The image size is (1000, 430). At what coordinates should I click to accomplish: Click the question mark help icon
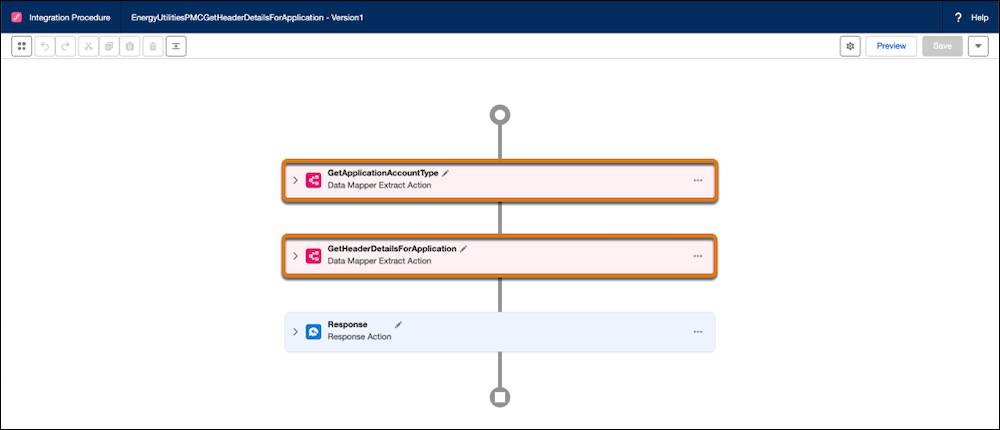point(958,18)
